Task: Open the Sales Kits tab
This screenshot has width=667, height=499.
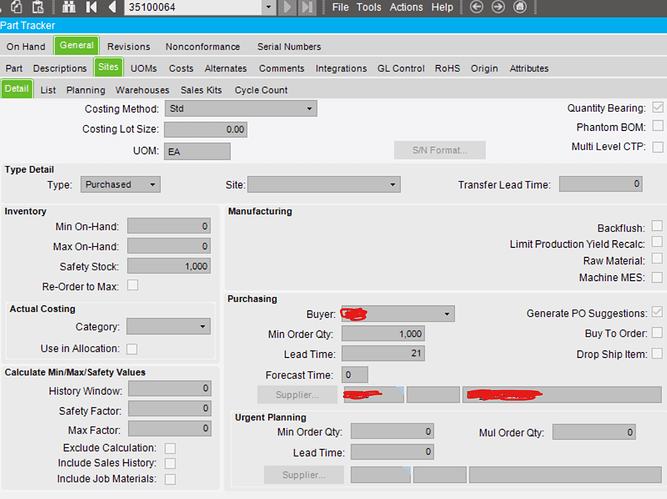Action: pos(201,90)
